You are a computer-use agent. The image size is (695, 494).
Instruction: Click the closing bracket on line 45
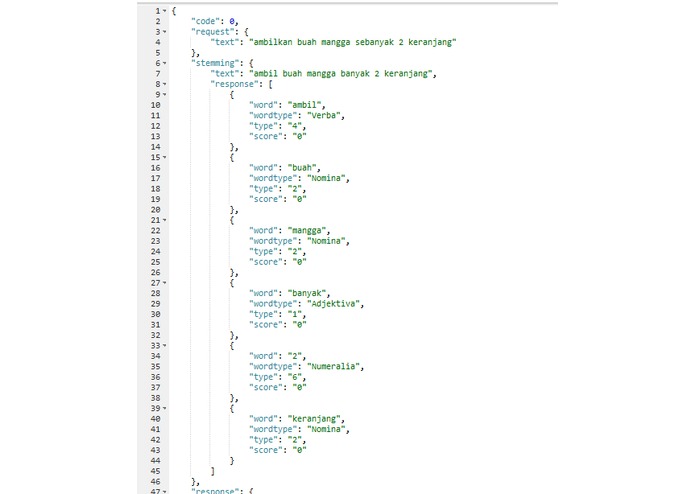(x=213, y=471)
